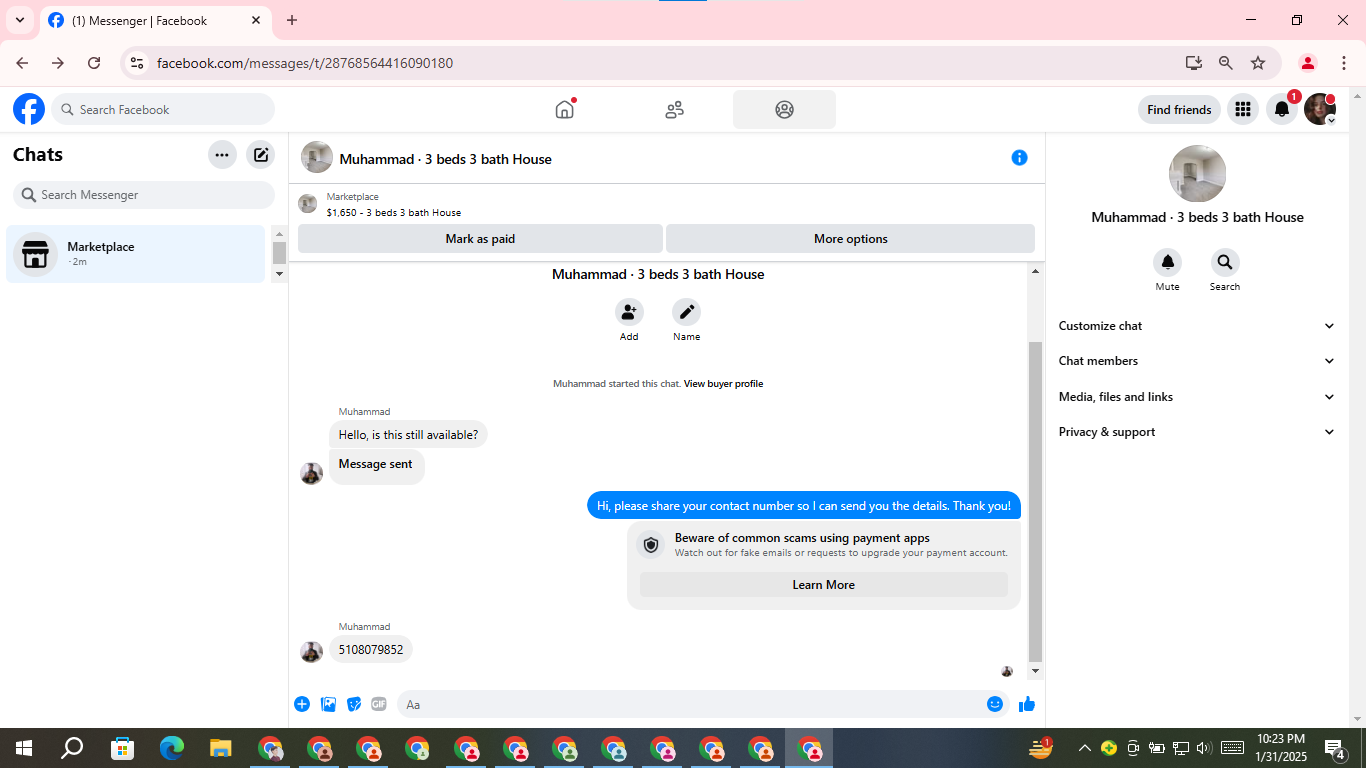Viewport: 1366px width, 768px height.
Task: Open the Chats options ellipsis
Action: (x=222, y=155)
